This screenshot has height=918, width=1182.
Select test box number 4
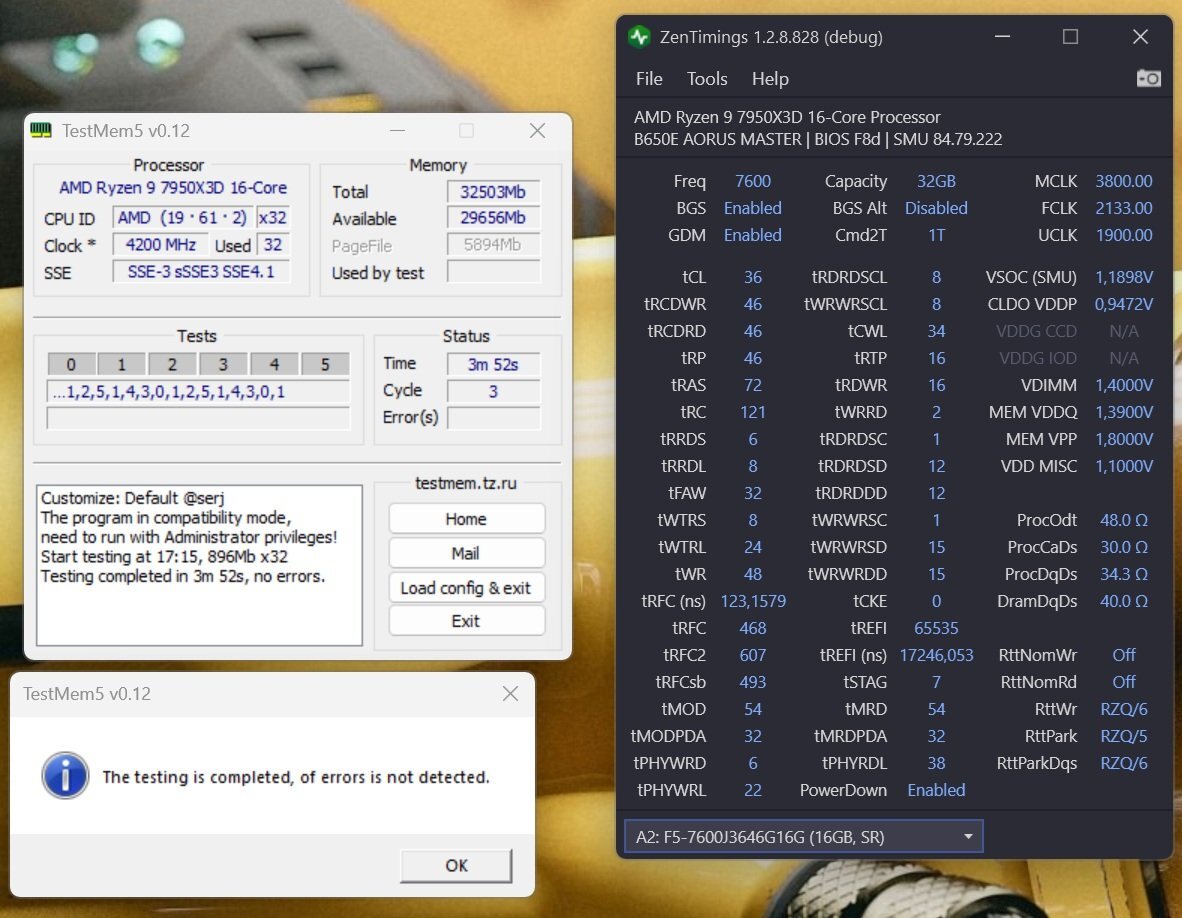[274, 364]
